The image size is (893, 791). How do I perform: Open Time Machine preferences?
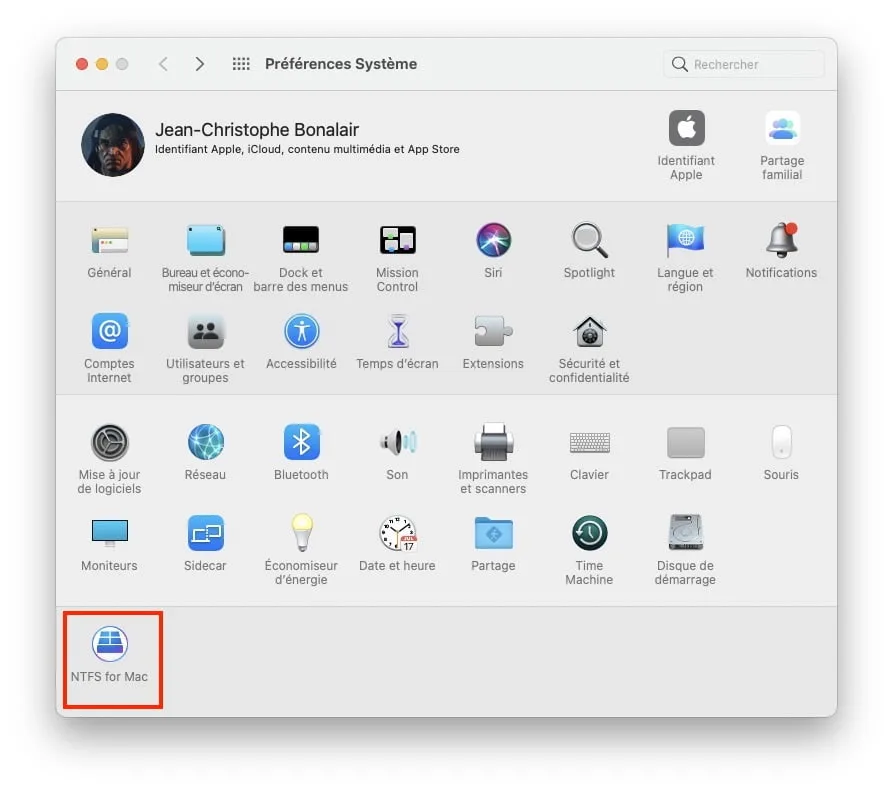coord(589,533)
